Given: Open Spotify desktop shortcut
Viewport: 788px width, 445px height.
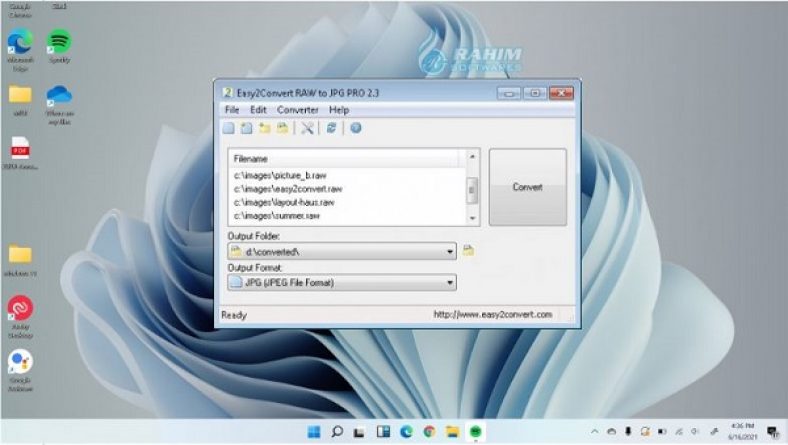Looking at the screenshot, I should pos(59,45).
